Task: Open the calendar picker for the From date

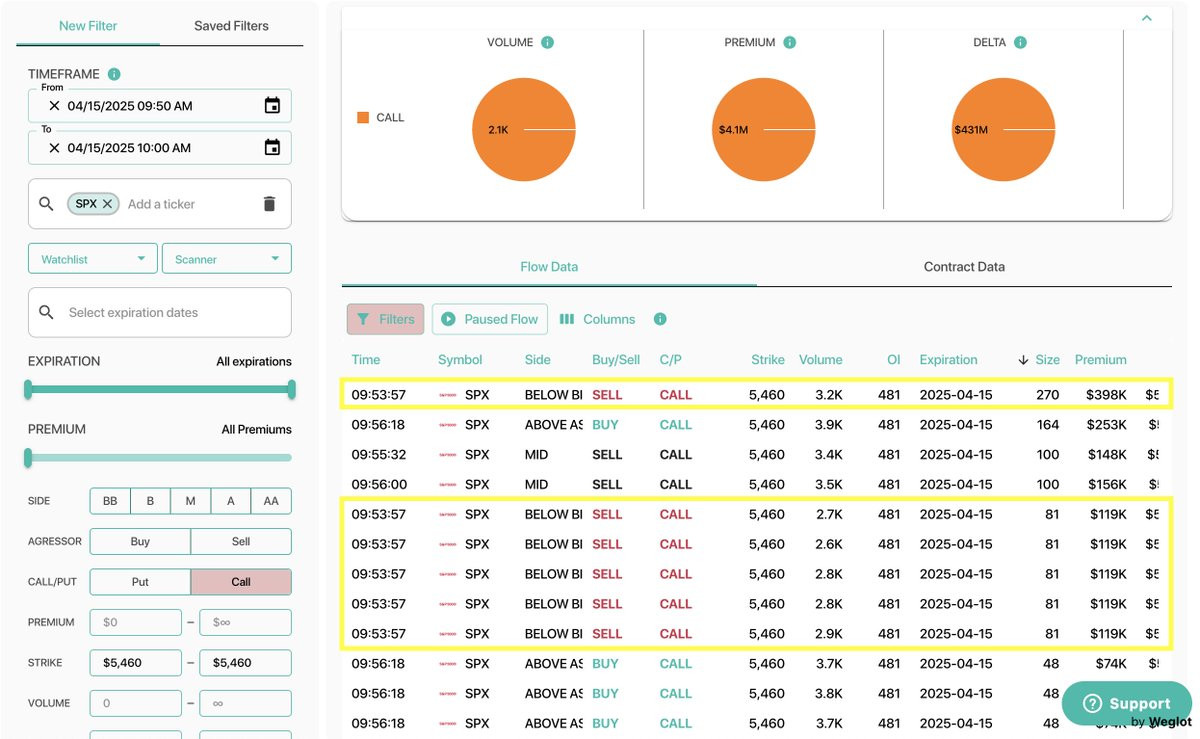Action: pyautogui.click(x=272, y=105)
